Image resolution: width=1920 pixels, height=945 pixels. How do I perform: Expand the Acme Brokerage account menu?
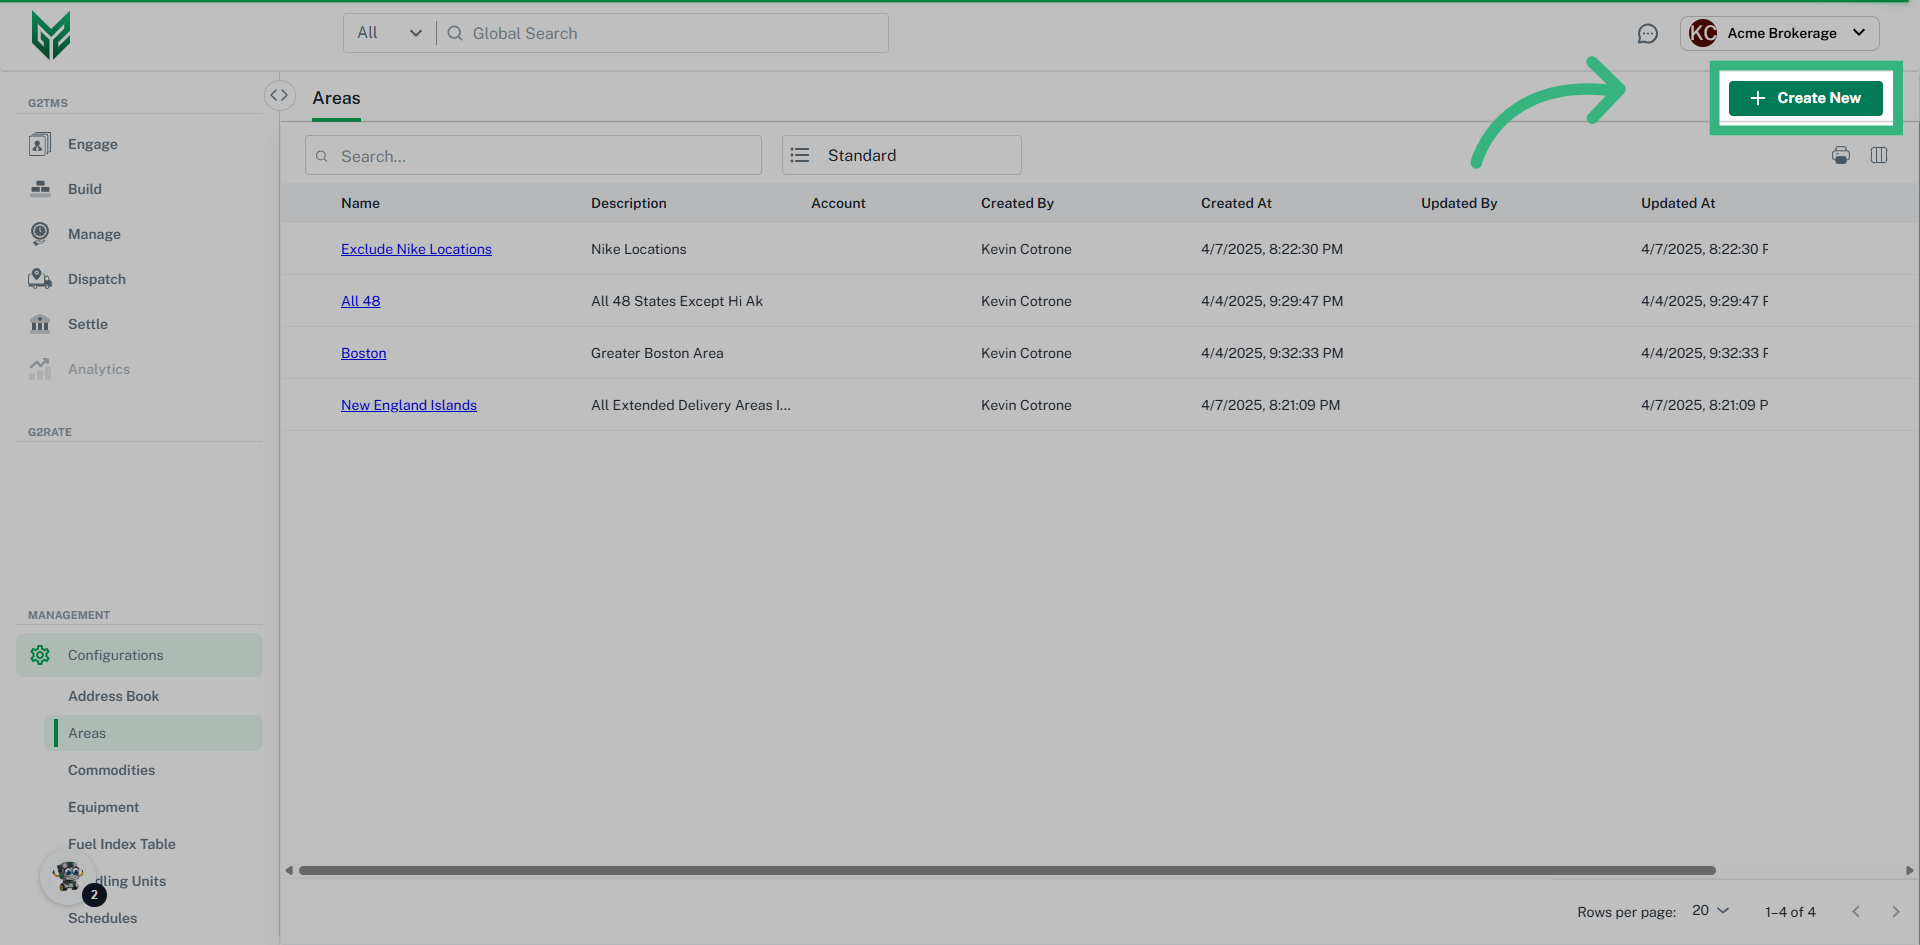(1780, 33)
